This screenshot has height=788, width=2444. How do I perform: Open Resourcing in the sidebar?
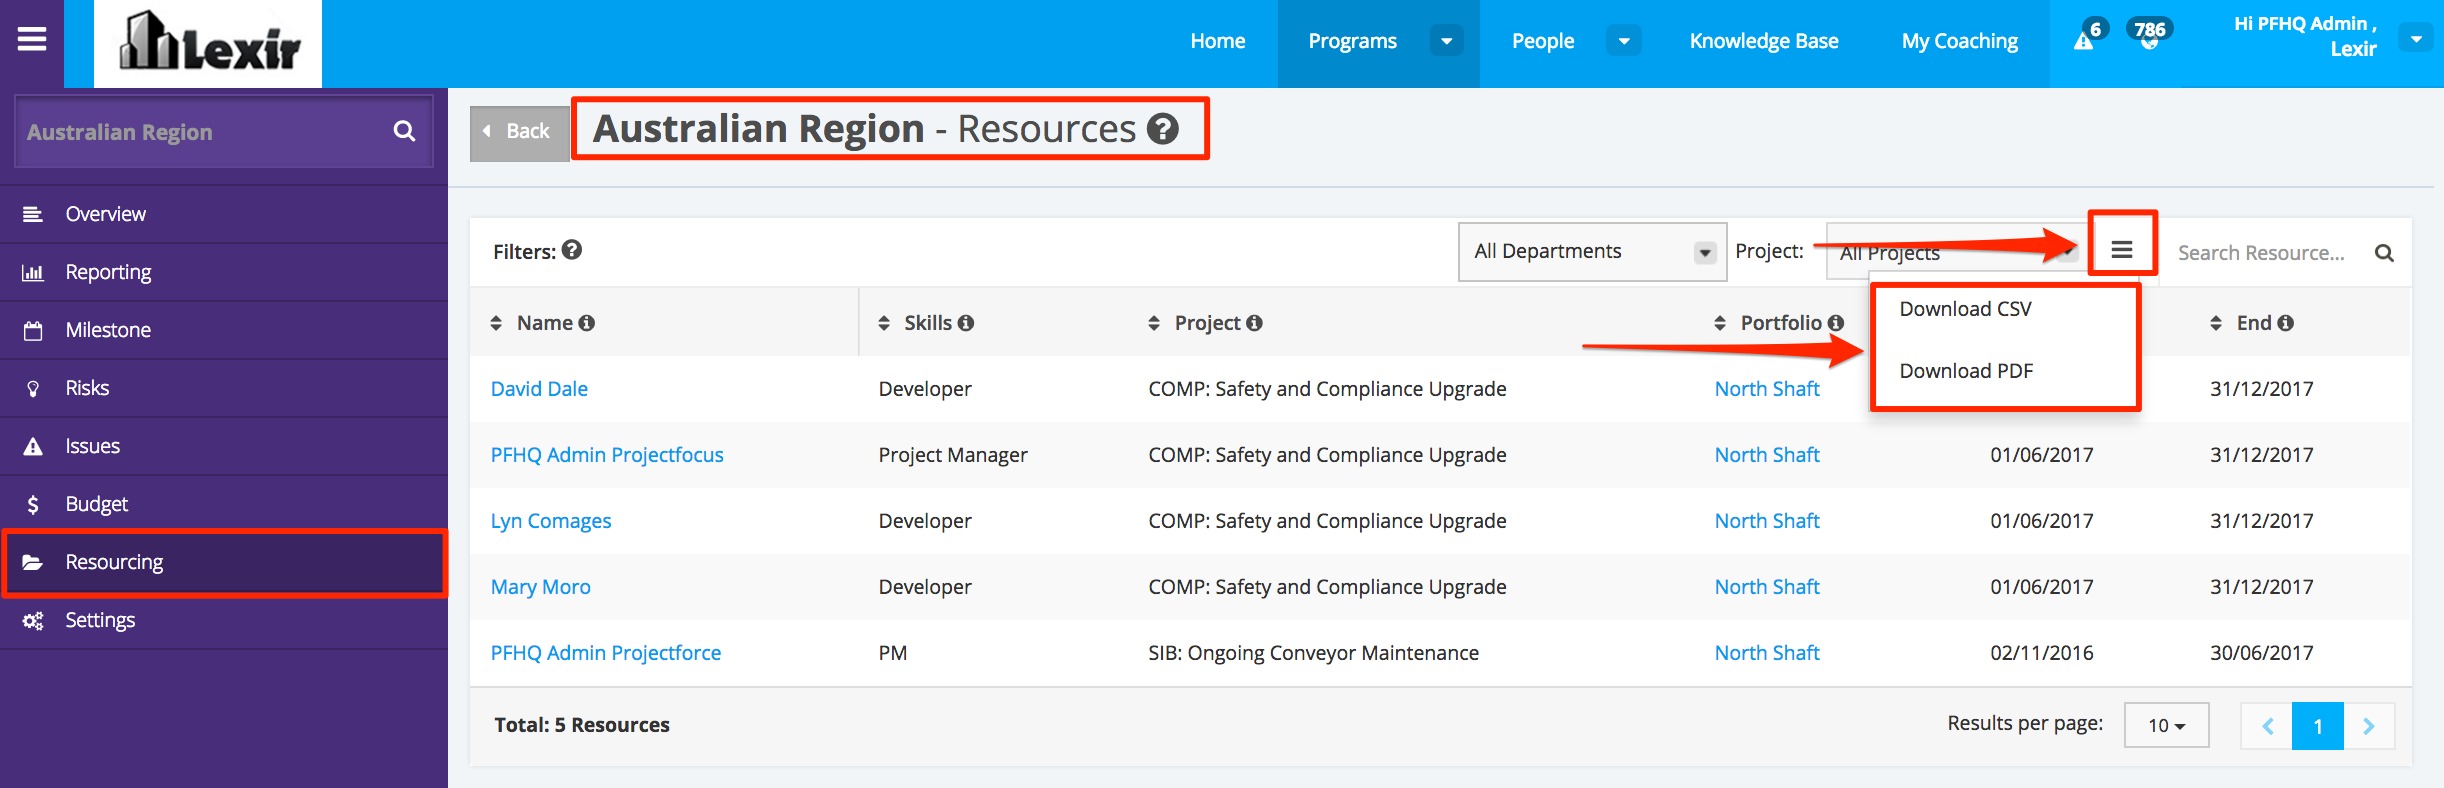click(224, 562)
